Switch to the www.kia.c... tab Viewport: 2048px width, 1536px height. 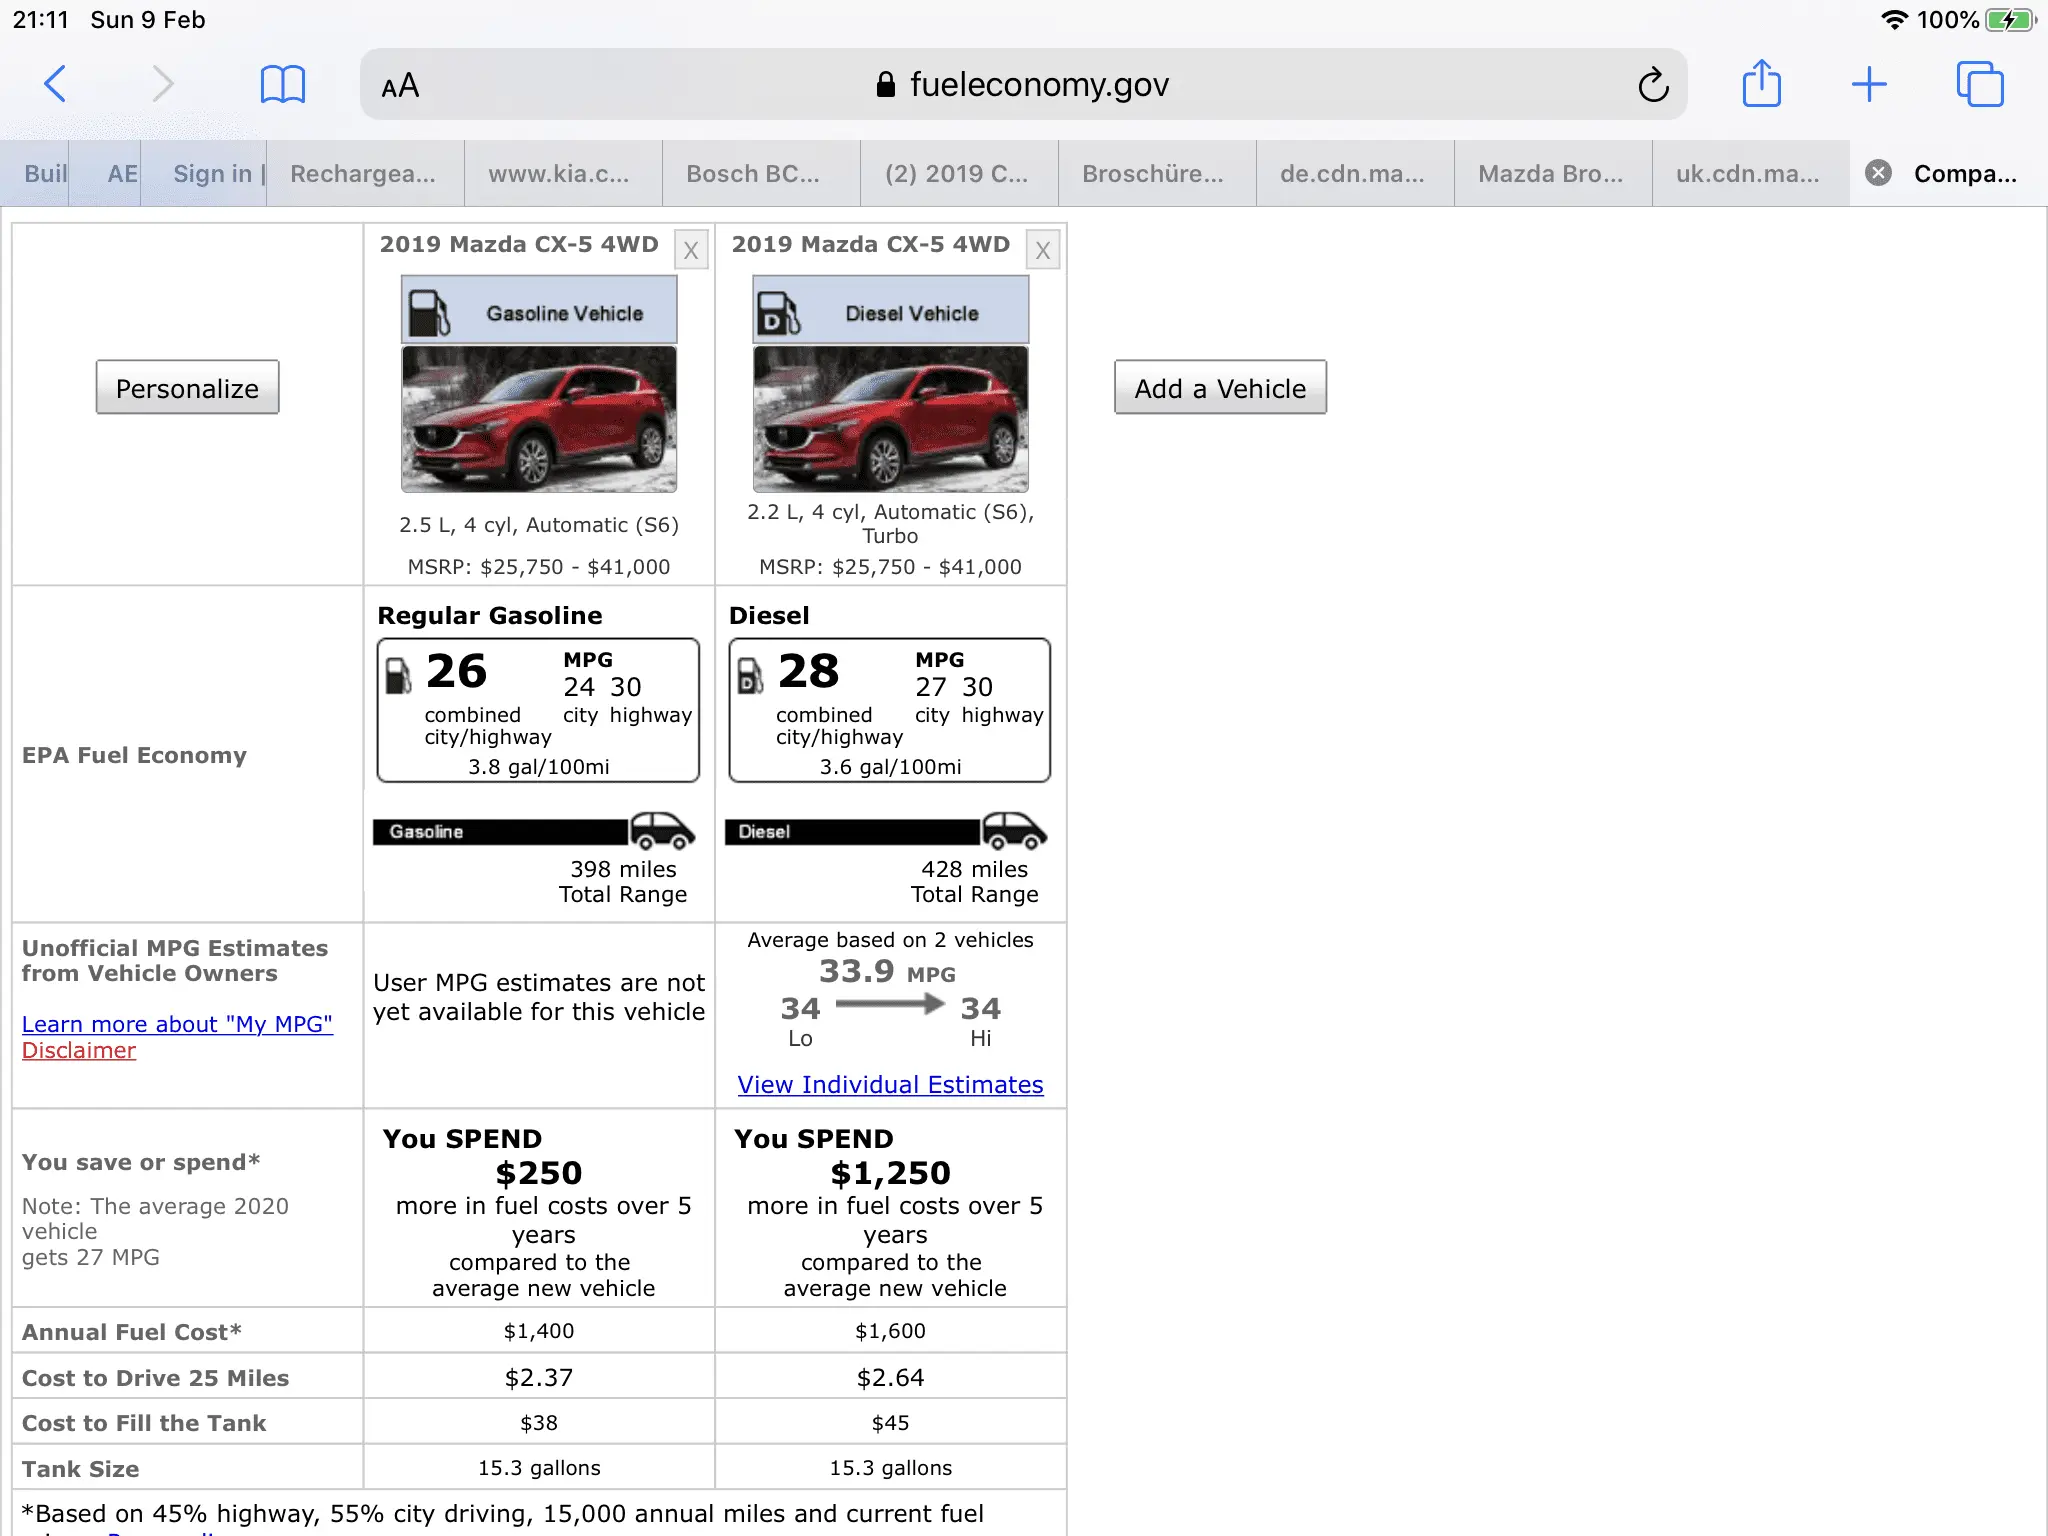pos(562,174)
